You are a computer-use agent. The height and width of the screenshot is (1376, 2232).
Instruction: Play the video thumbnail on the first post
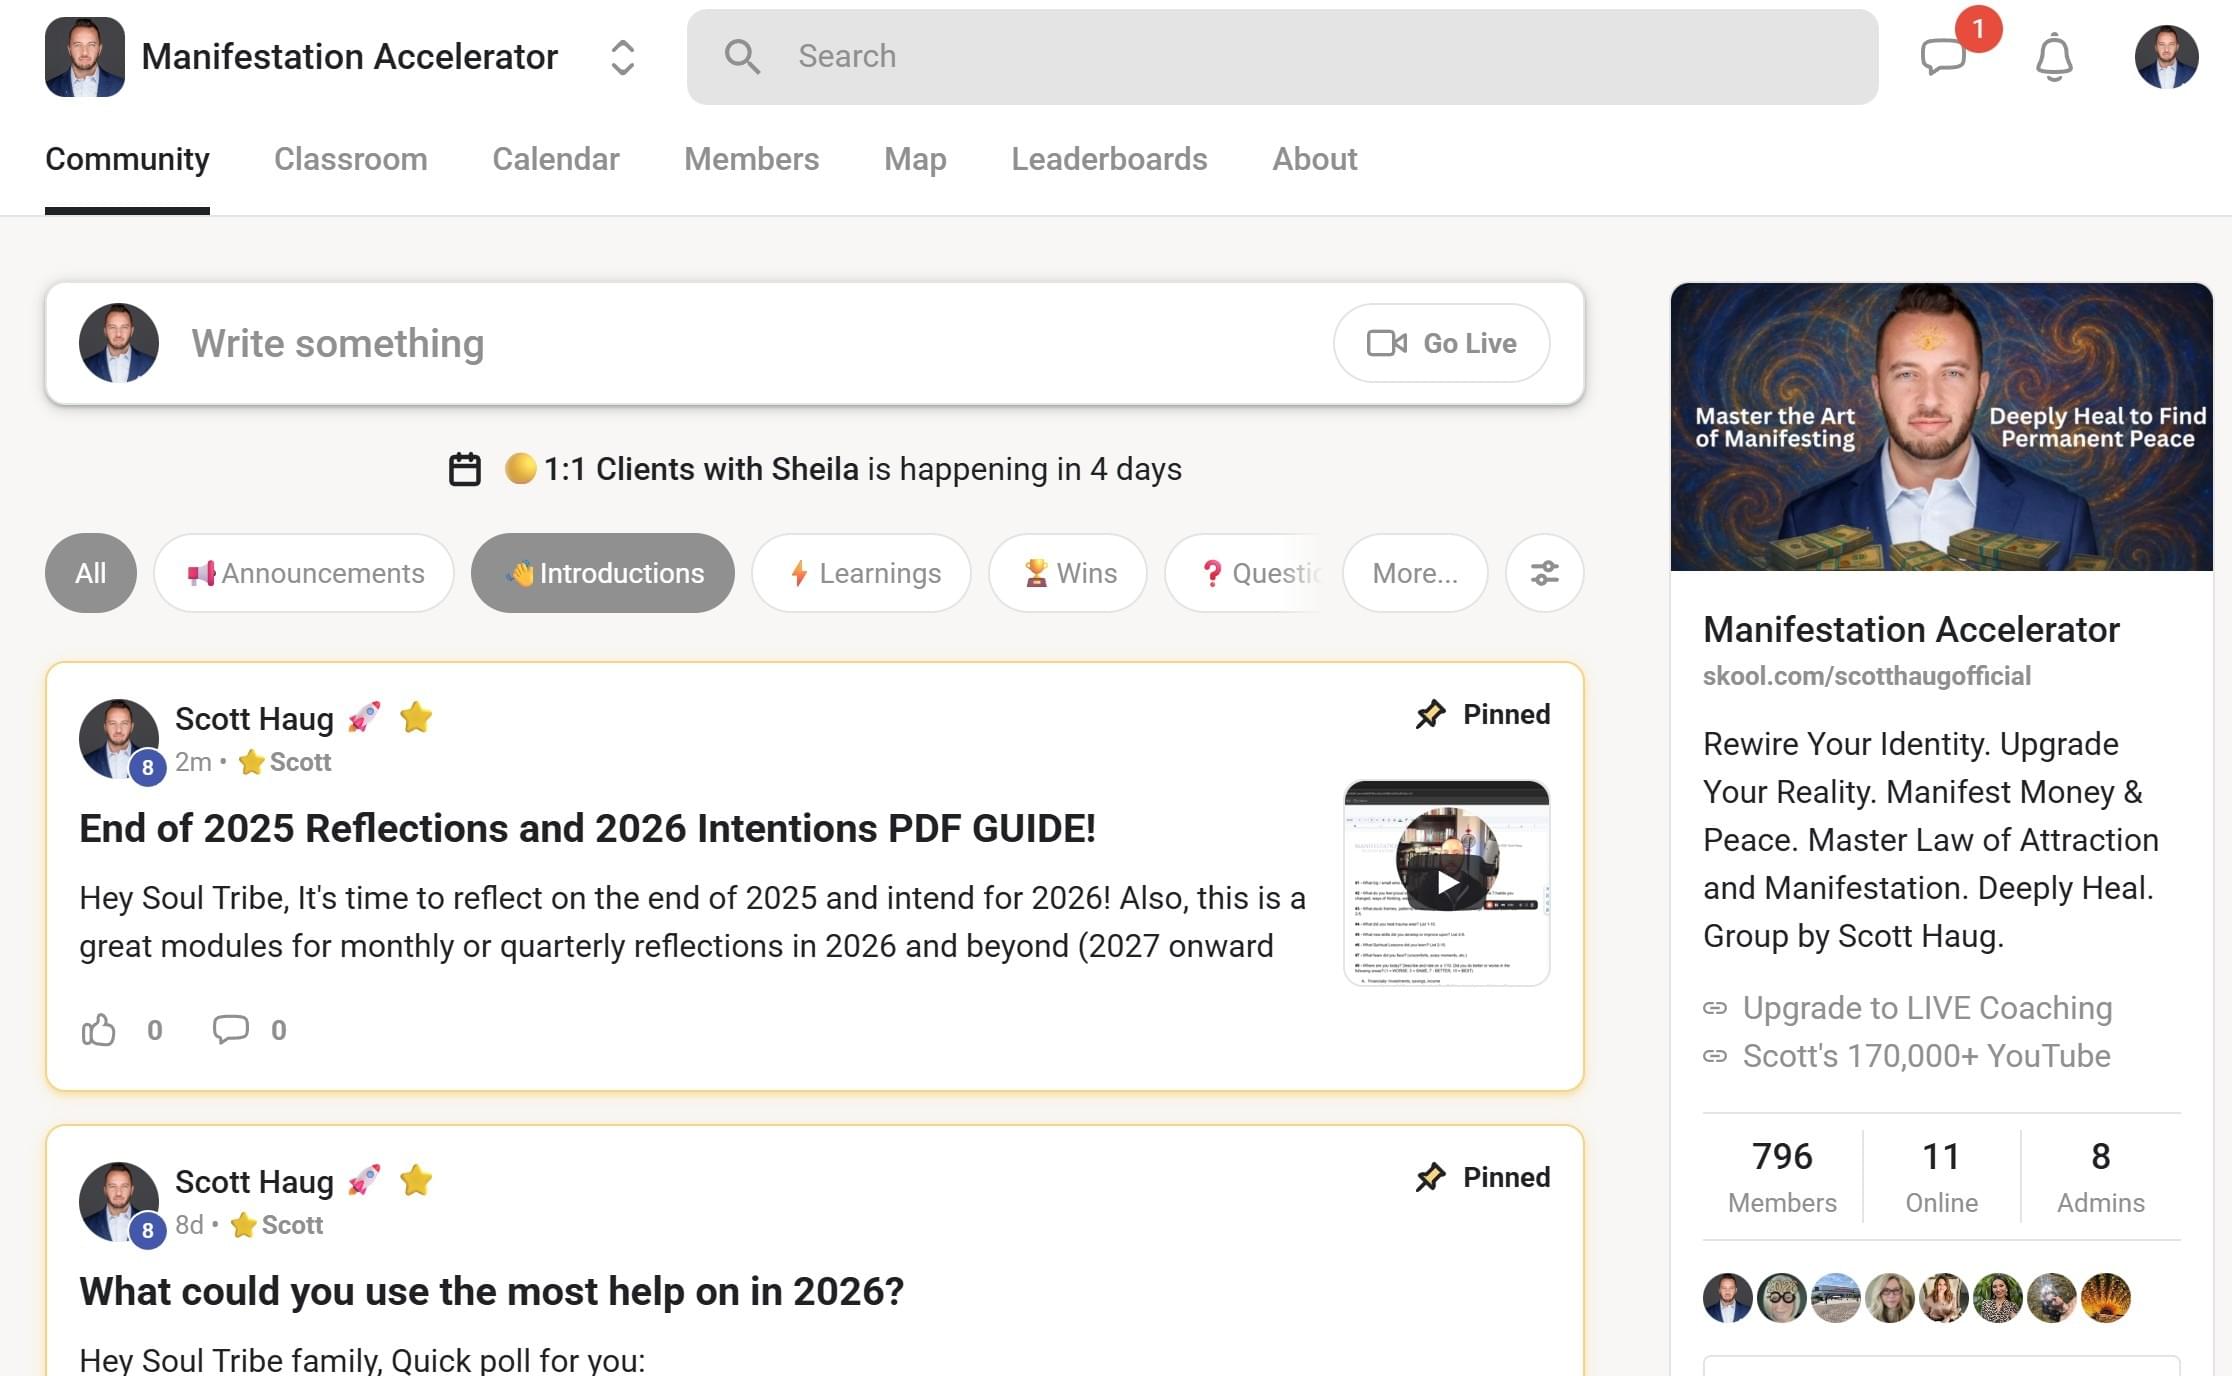1447,883
